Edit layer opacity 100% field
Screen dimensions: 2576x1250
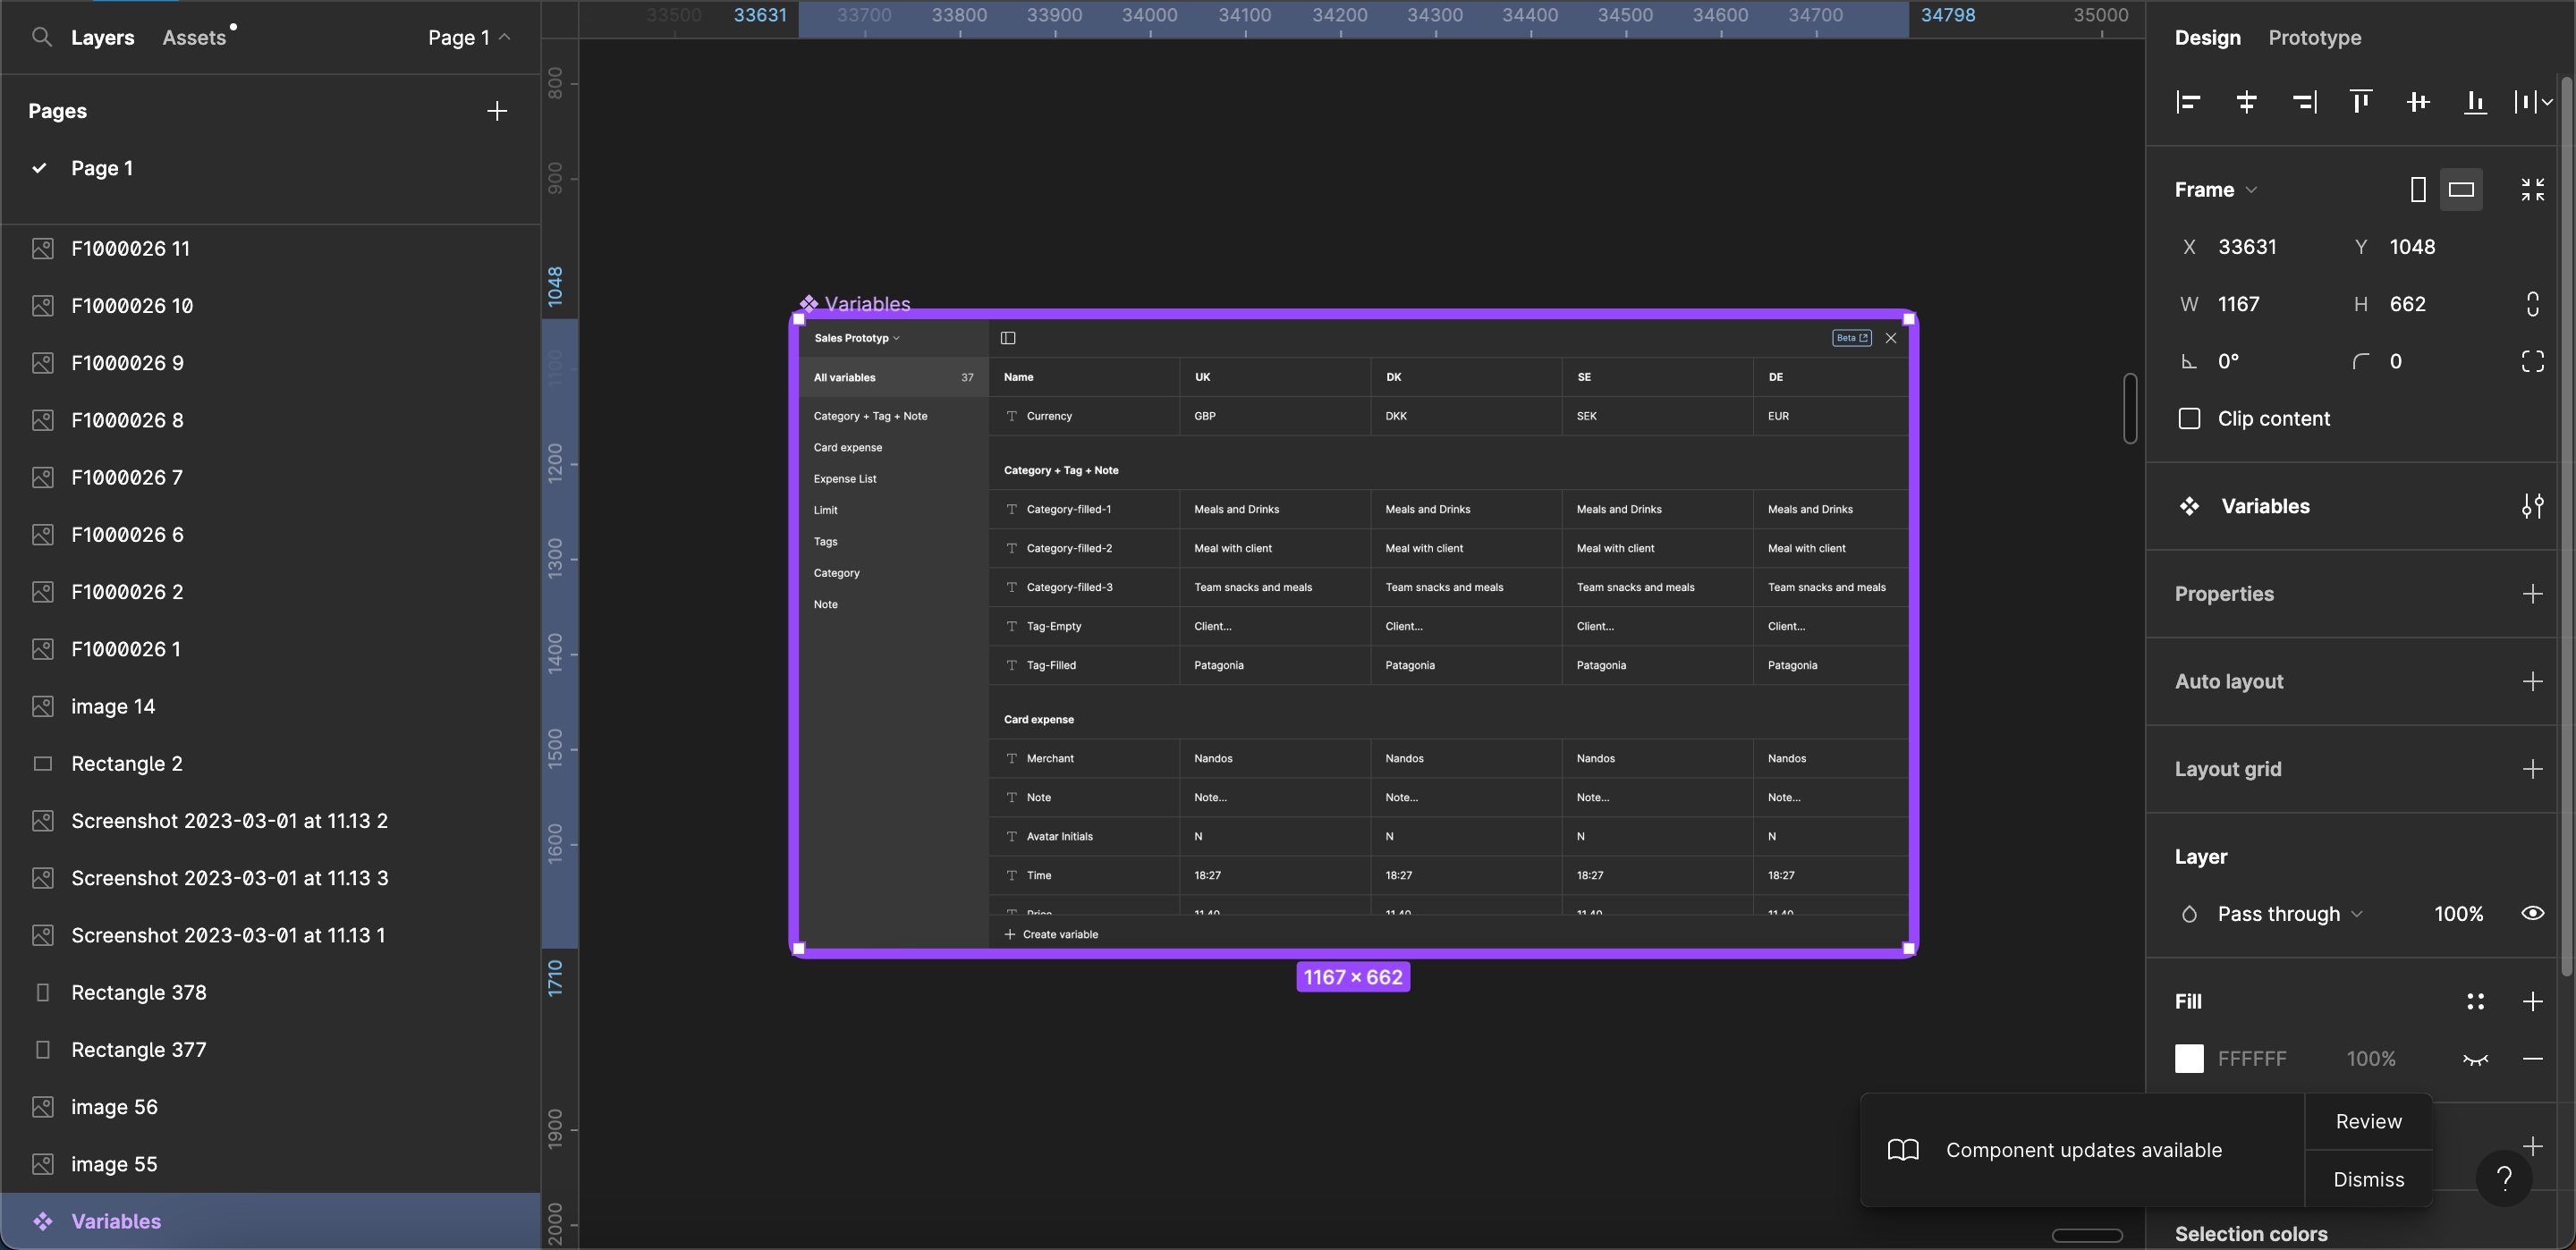(2458, 913)
